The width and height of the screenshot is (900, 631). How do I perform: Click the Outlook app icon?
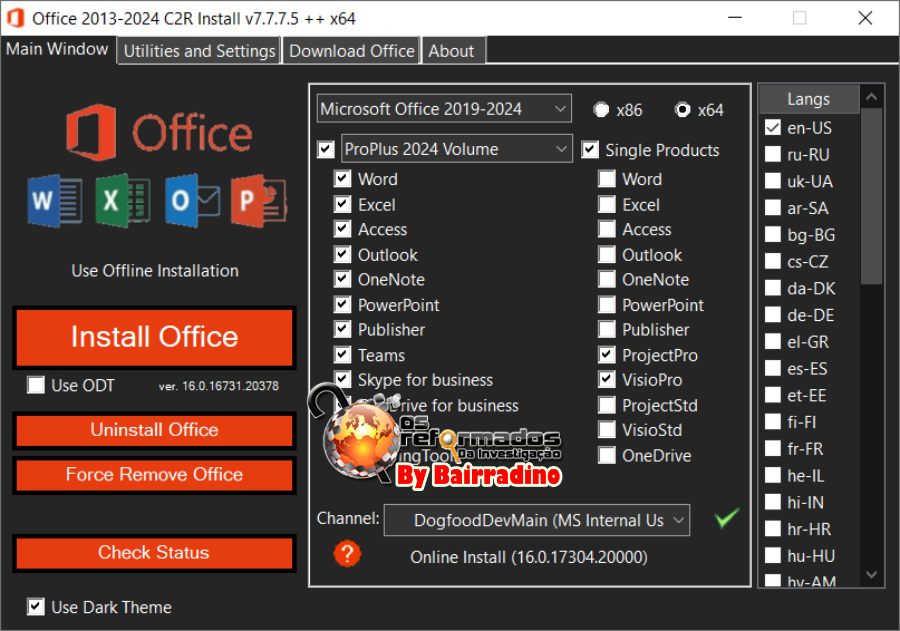[x=192, y=200]
